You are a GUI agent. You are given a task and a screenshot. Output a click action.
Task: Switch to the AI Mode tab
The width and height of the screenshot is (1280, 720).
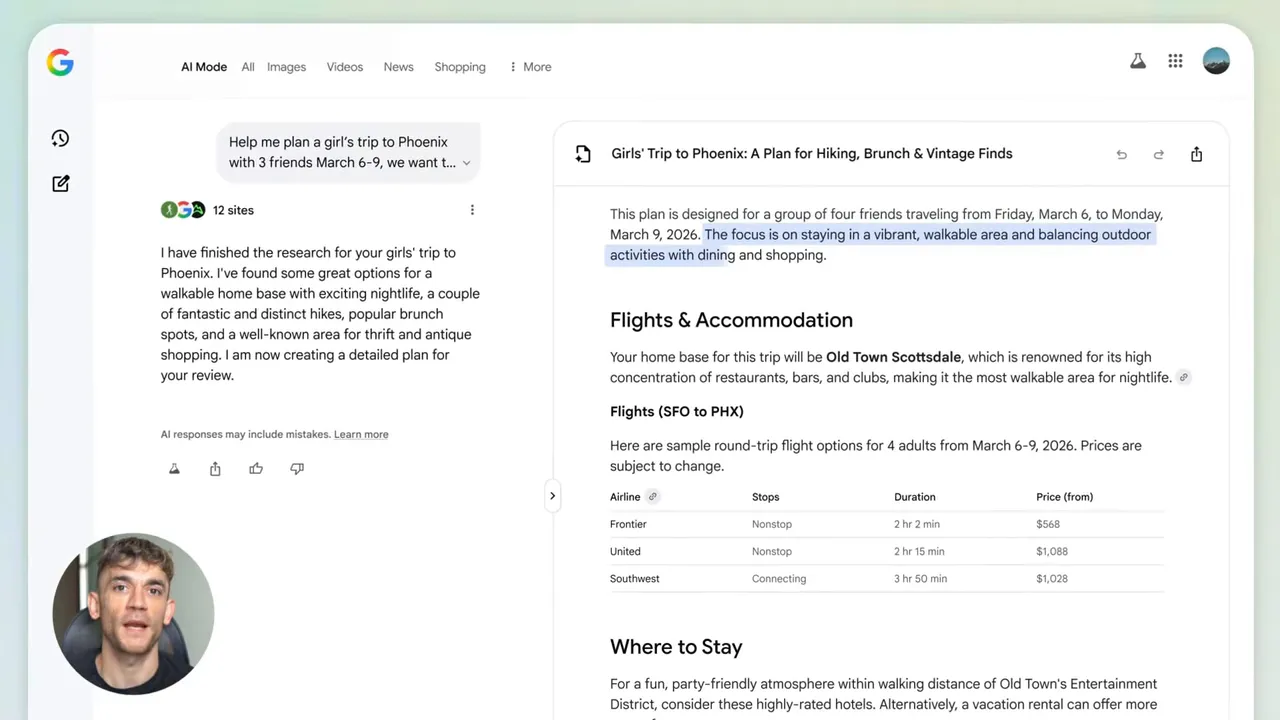click(x=204, y=67)
